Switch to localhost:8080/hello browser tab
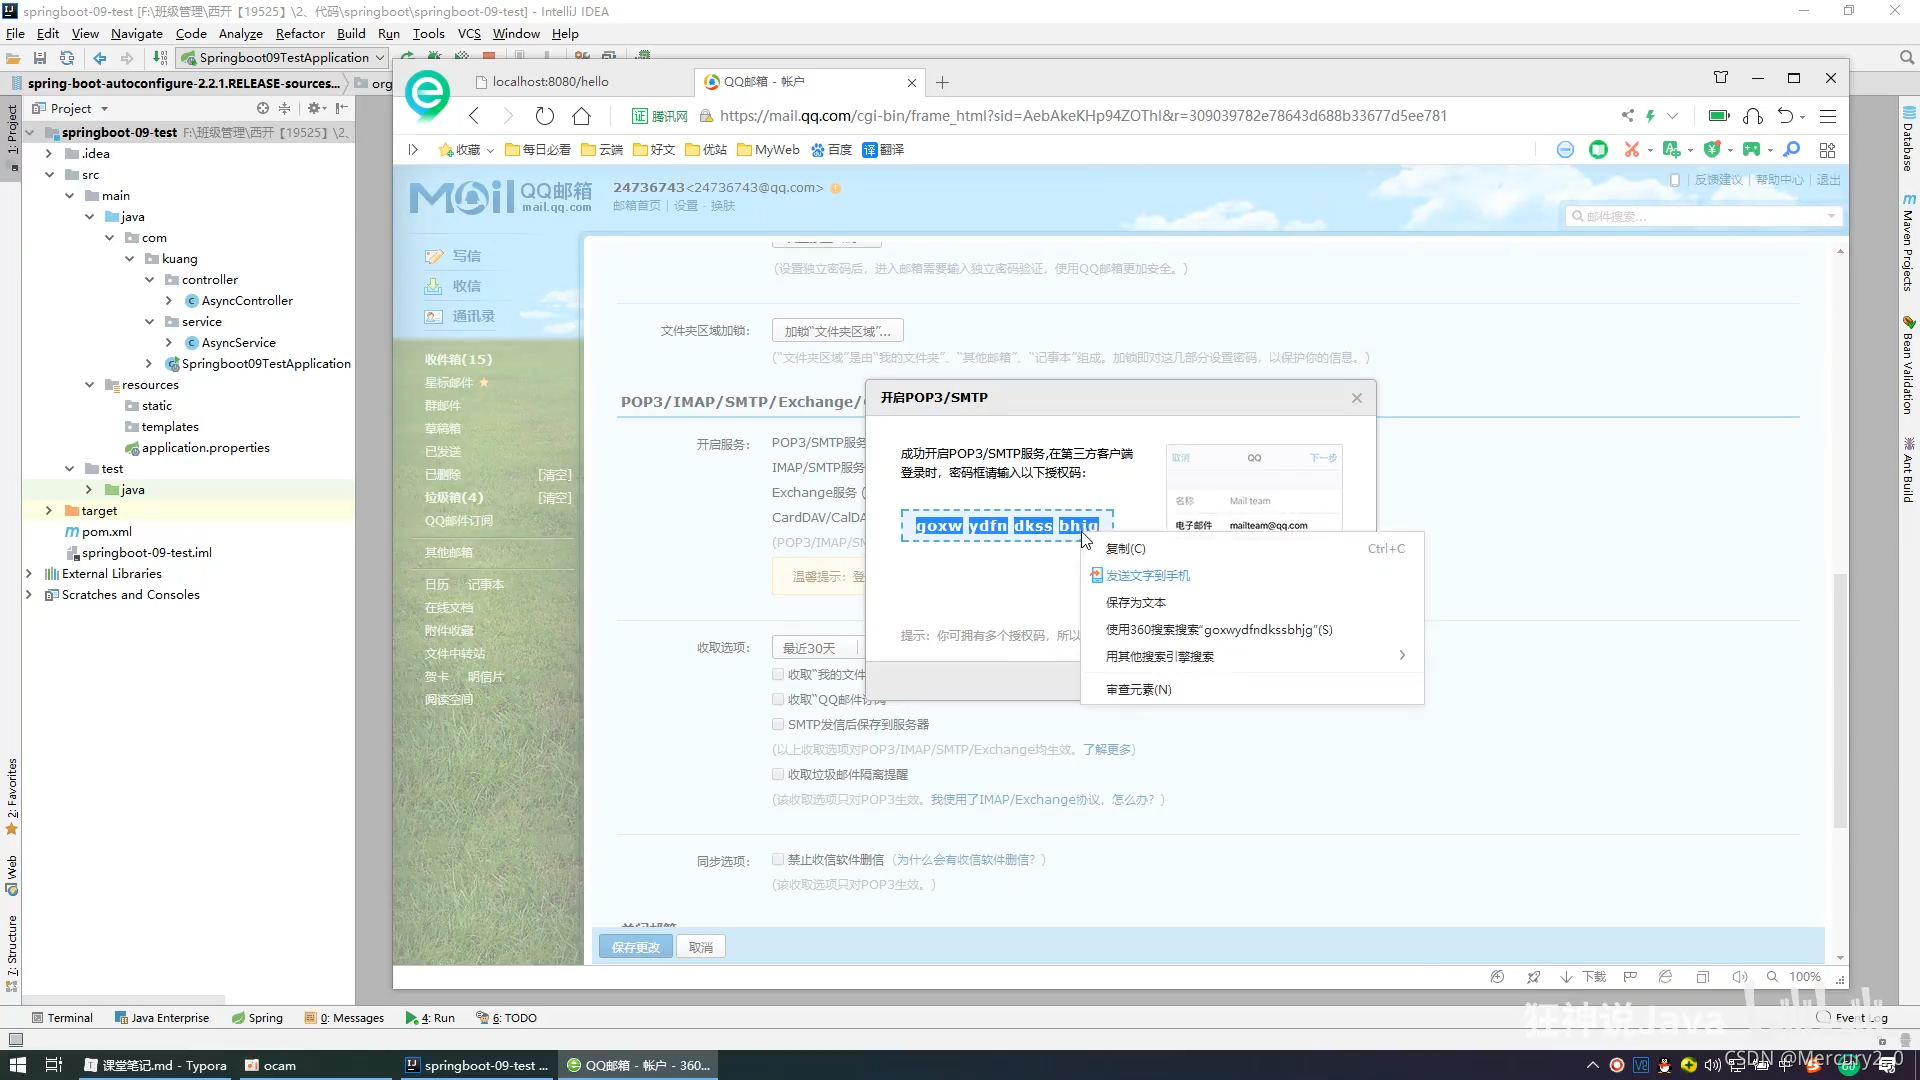The image size is (1920, 1080). pyautogui.click(x=578, y=82)
